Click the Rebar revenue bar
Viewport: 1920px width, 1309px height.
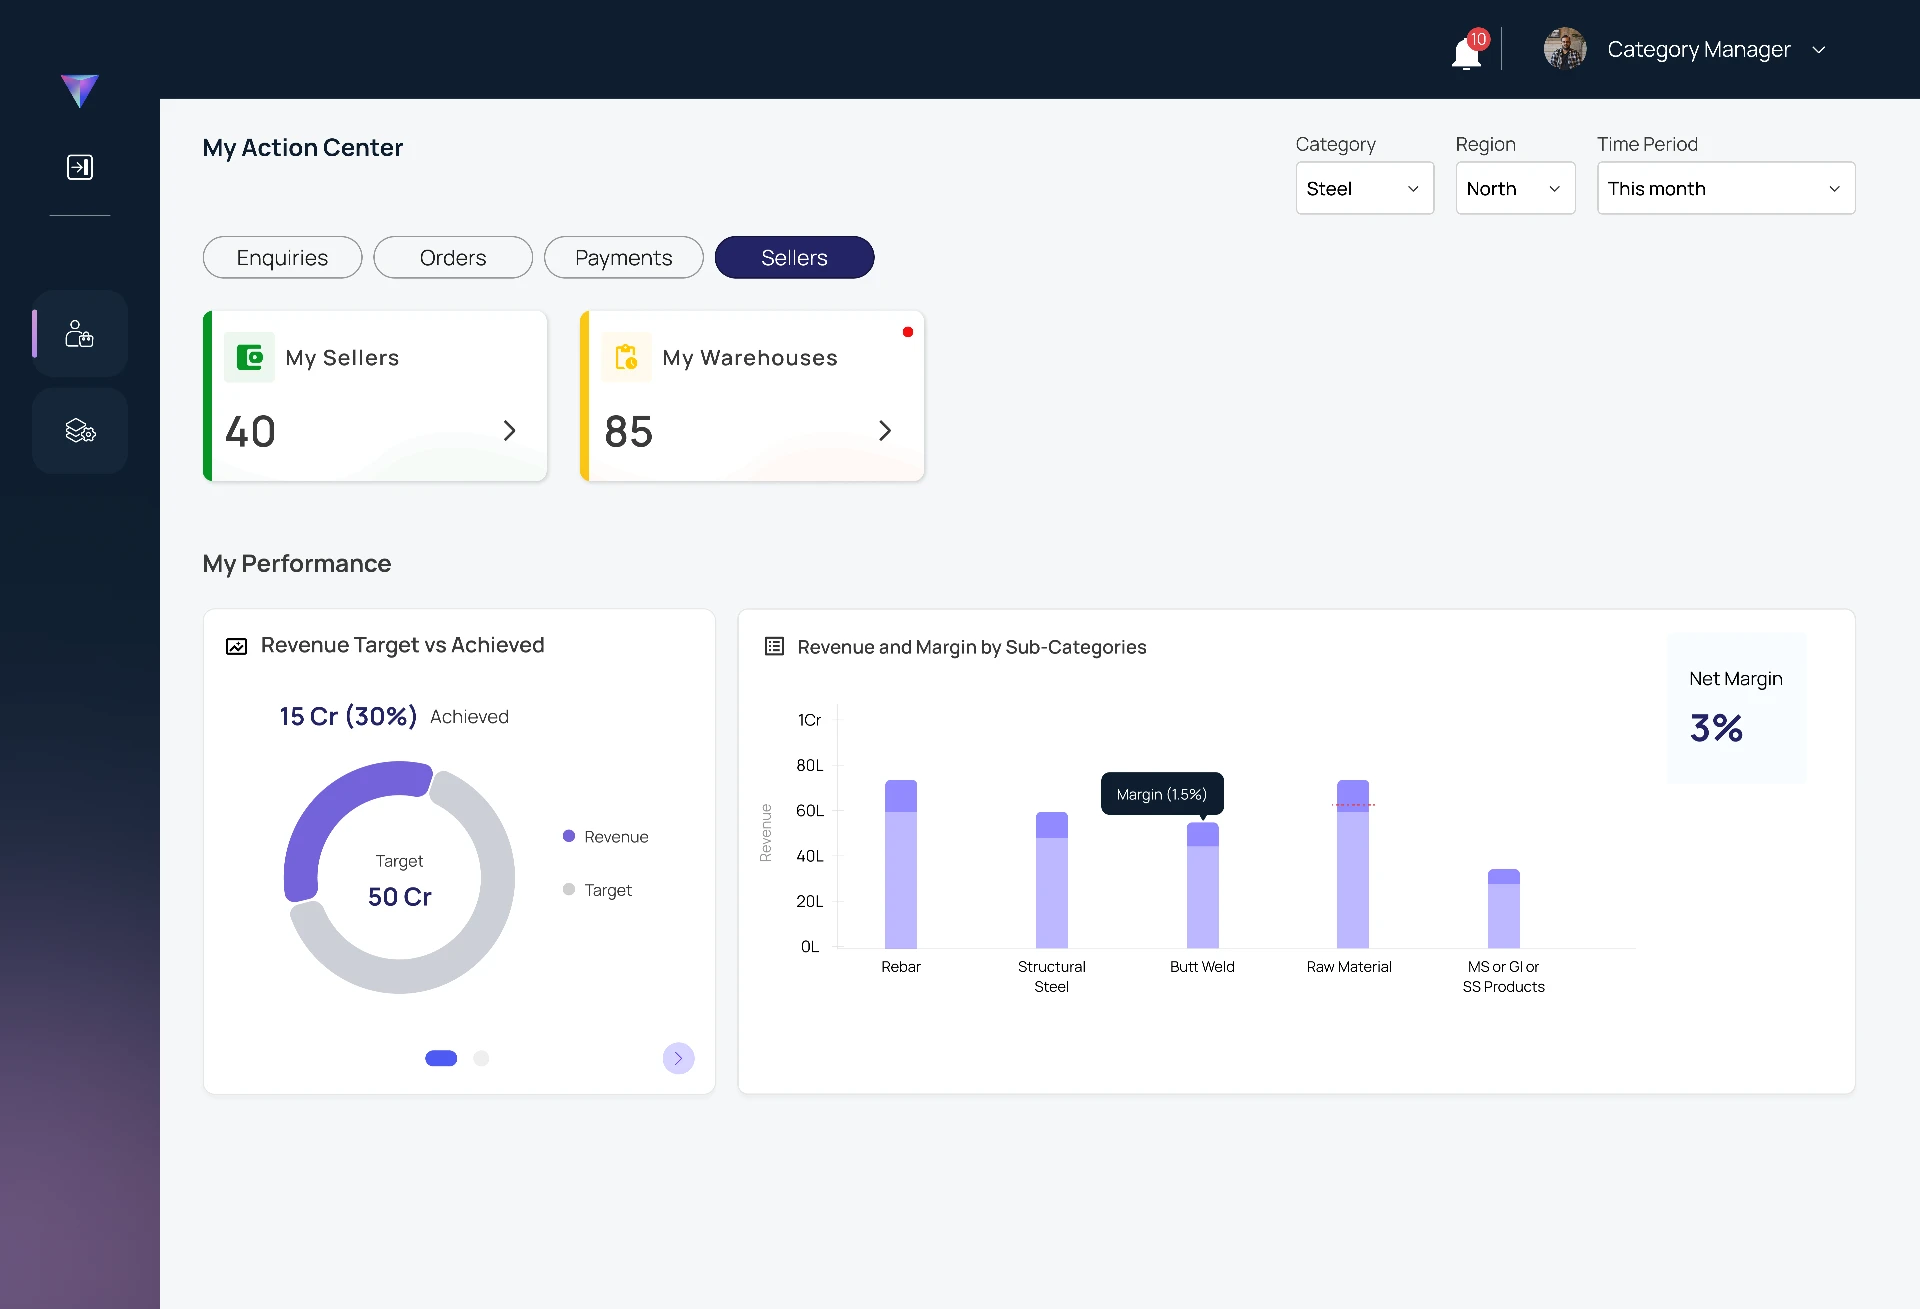coord(901,864)
